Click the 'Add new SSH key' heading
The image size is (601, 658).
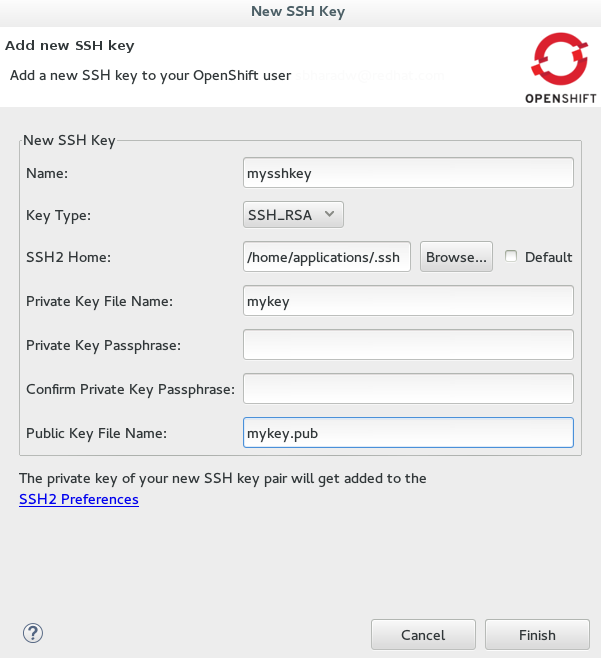tap(70, 45)
